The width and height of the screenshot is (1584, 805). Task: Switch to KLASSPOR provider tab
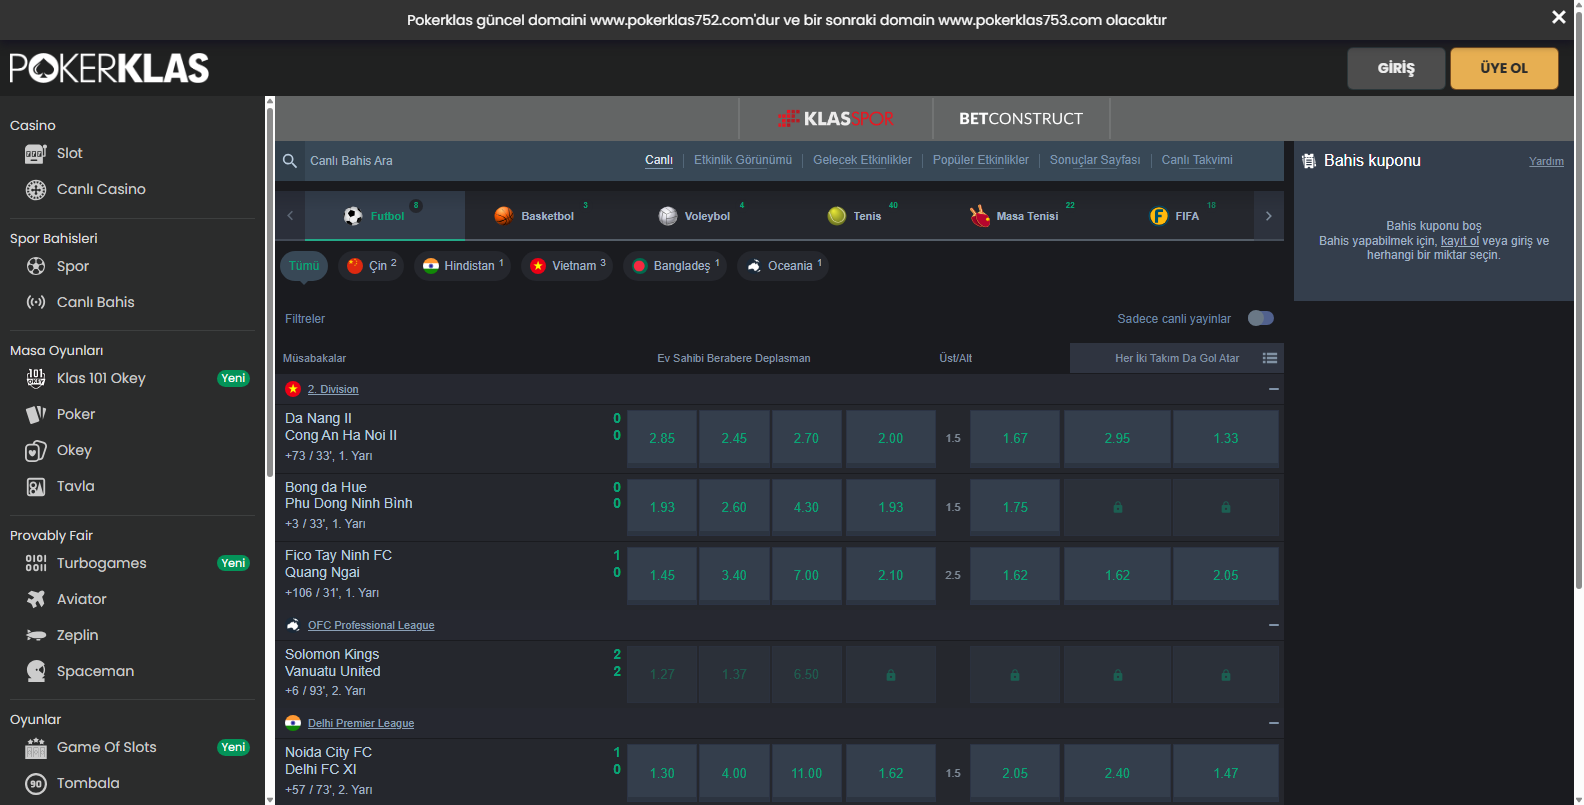coord(836,119)
